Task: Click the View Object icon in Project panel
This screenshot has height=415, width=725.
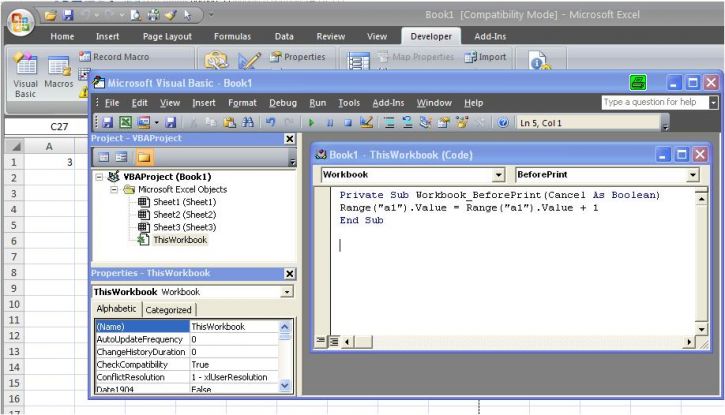Action: [x=122, y=158]
